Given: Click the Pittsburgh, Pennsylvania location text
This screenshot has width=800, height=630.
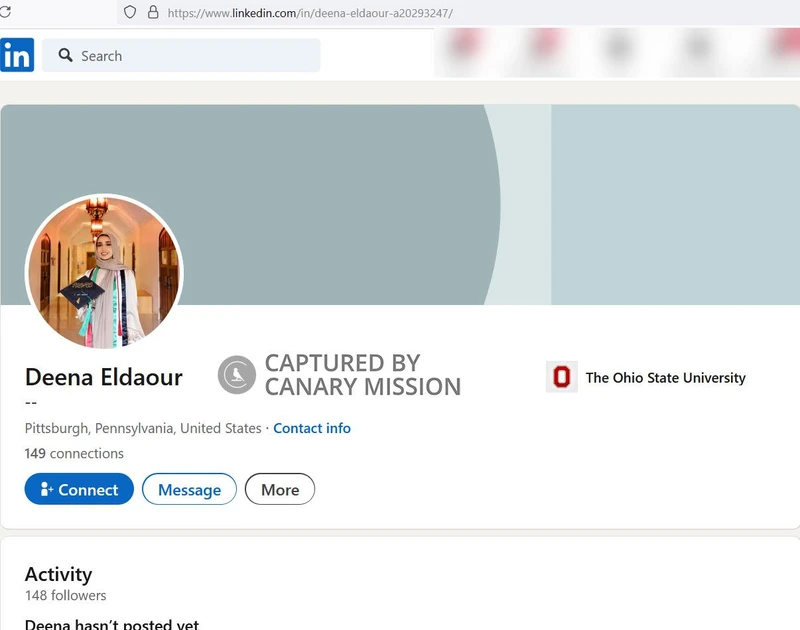Looking at the screenshot, I should [x=140, y=428].
